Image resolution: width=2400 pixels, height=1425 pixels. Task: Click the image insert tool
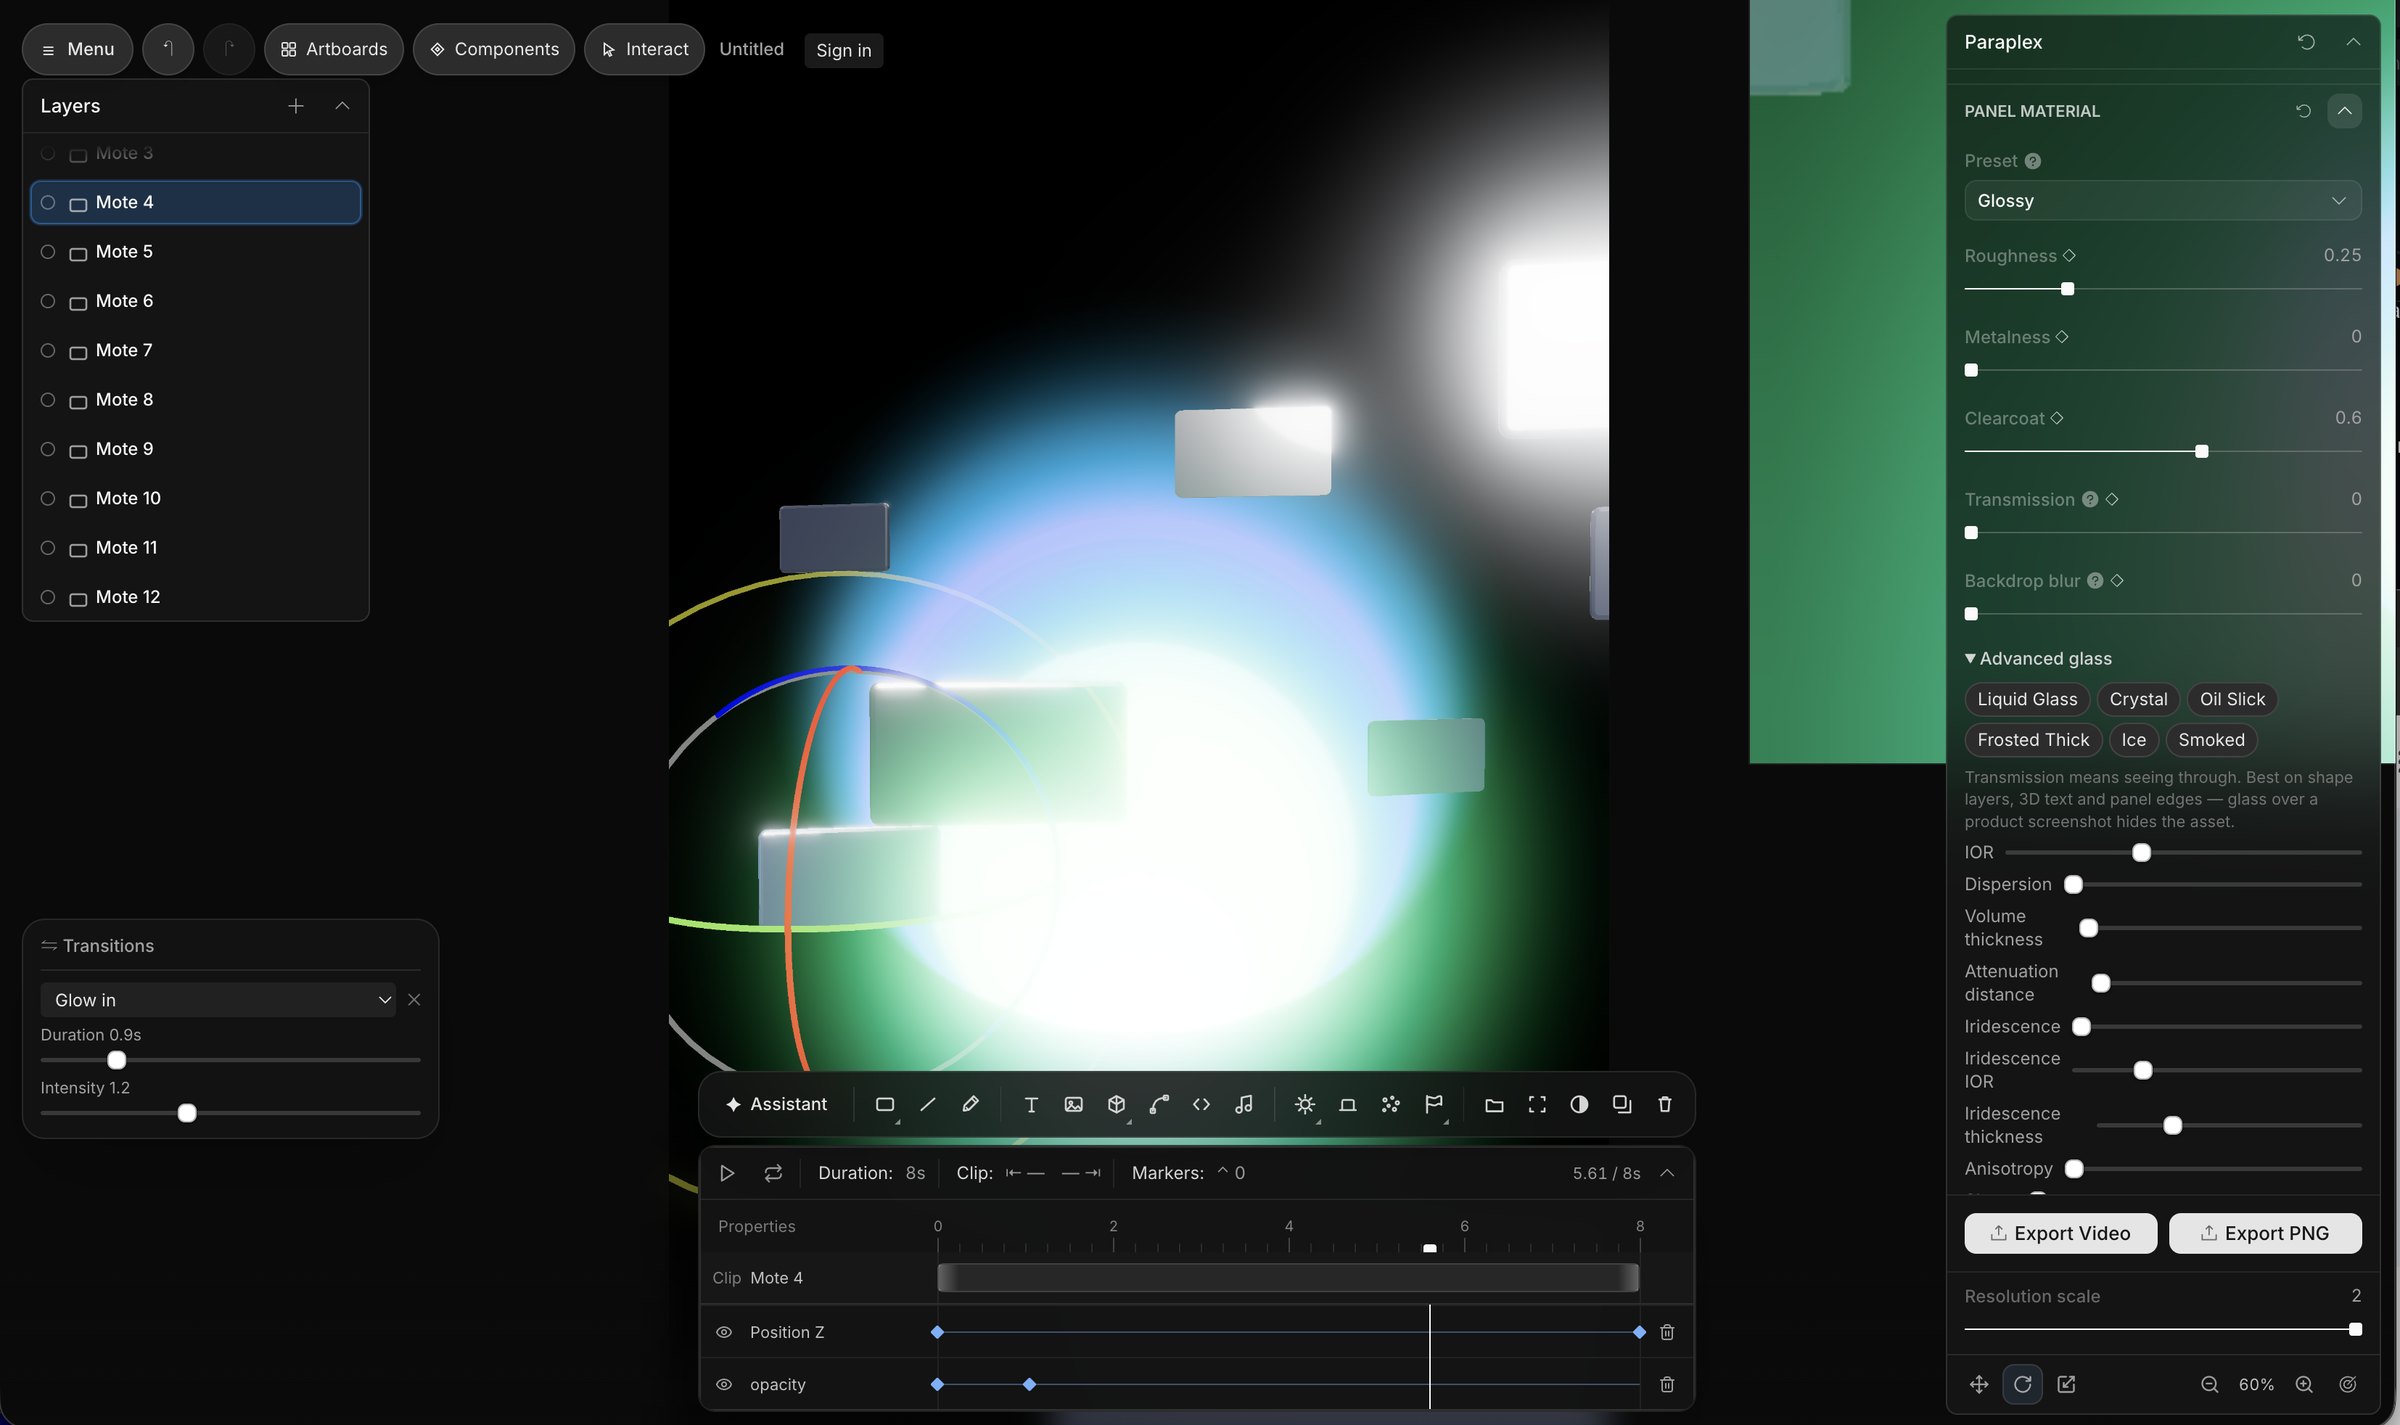click(x=1073, y=1104)
